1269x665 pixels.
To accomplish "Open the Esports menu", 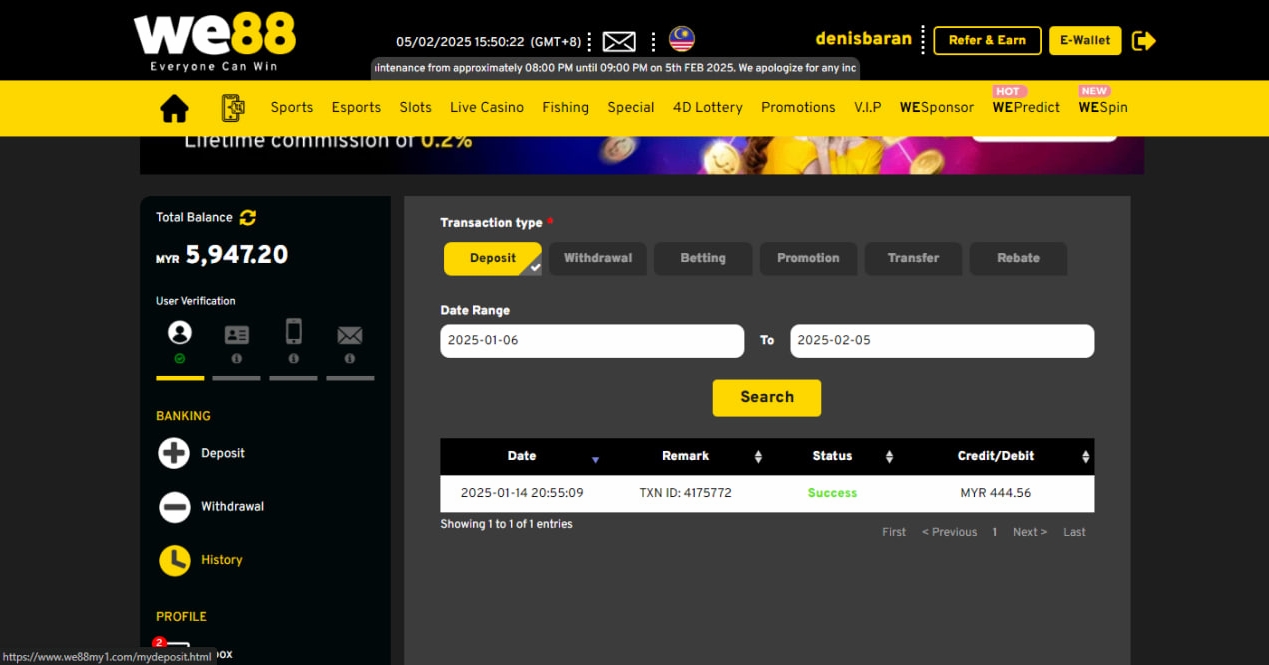I will coord(356,108).
